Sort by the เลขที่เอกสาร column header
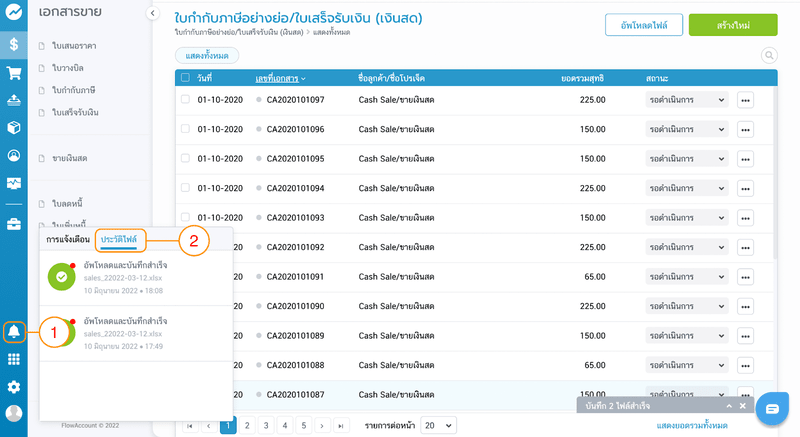The image size is (800, 437). pyautogui.click(x=281, y=78)
